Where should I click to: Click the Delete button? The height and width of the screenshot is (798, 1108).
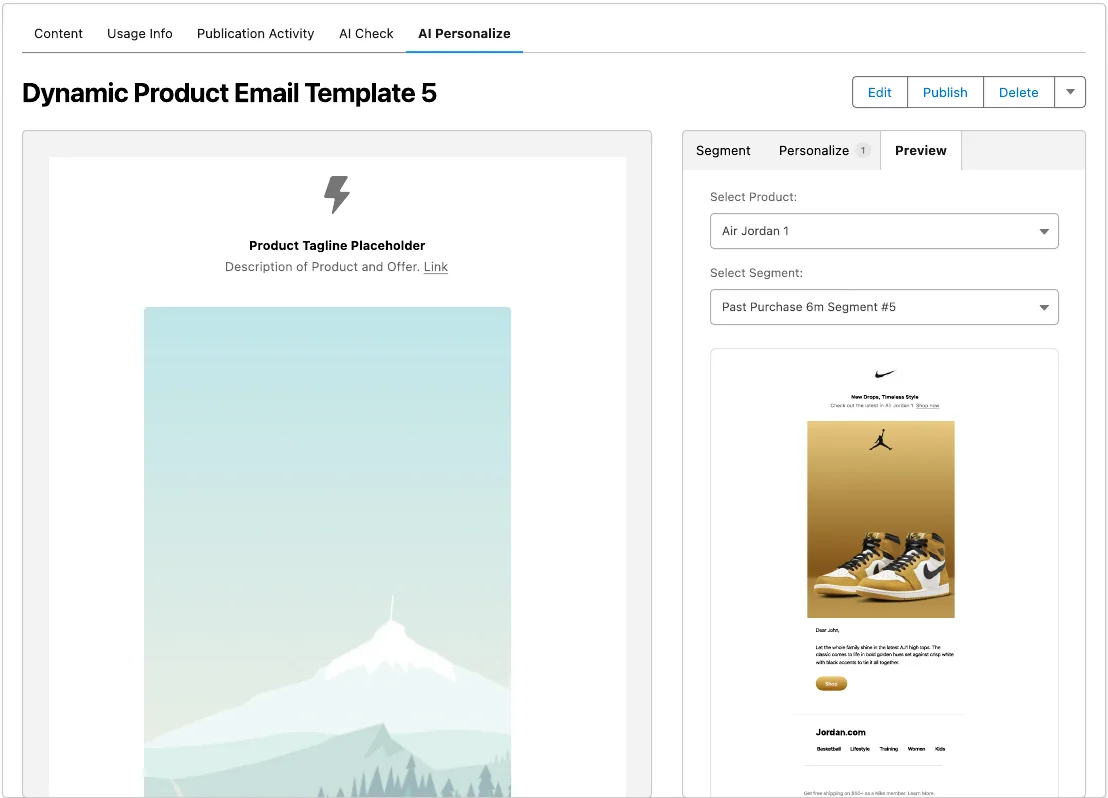coord(1018,93)
